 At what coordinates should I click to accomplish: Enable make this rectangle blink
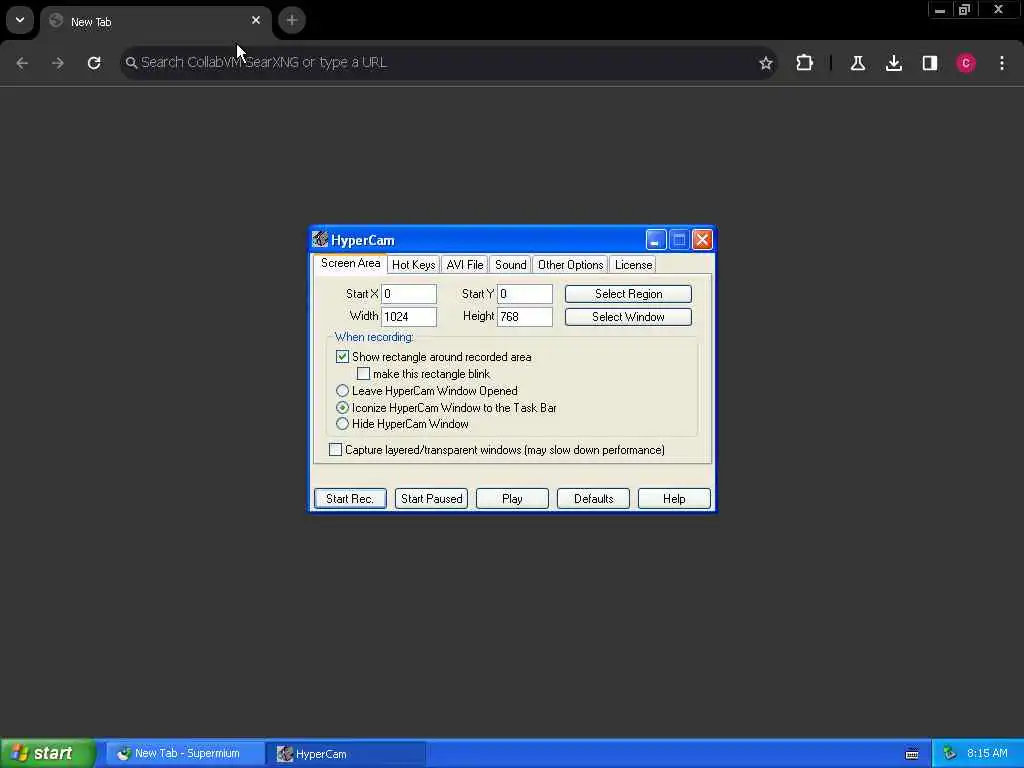(364, 374)
